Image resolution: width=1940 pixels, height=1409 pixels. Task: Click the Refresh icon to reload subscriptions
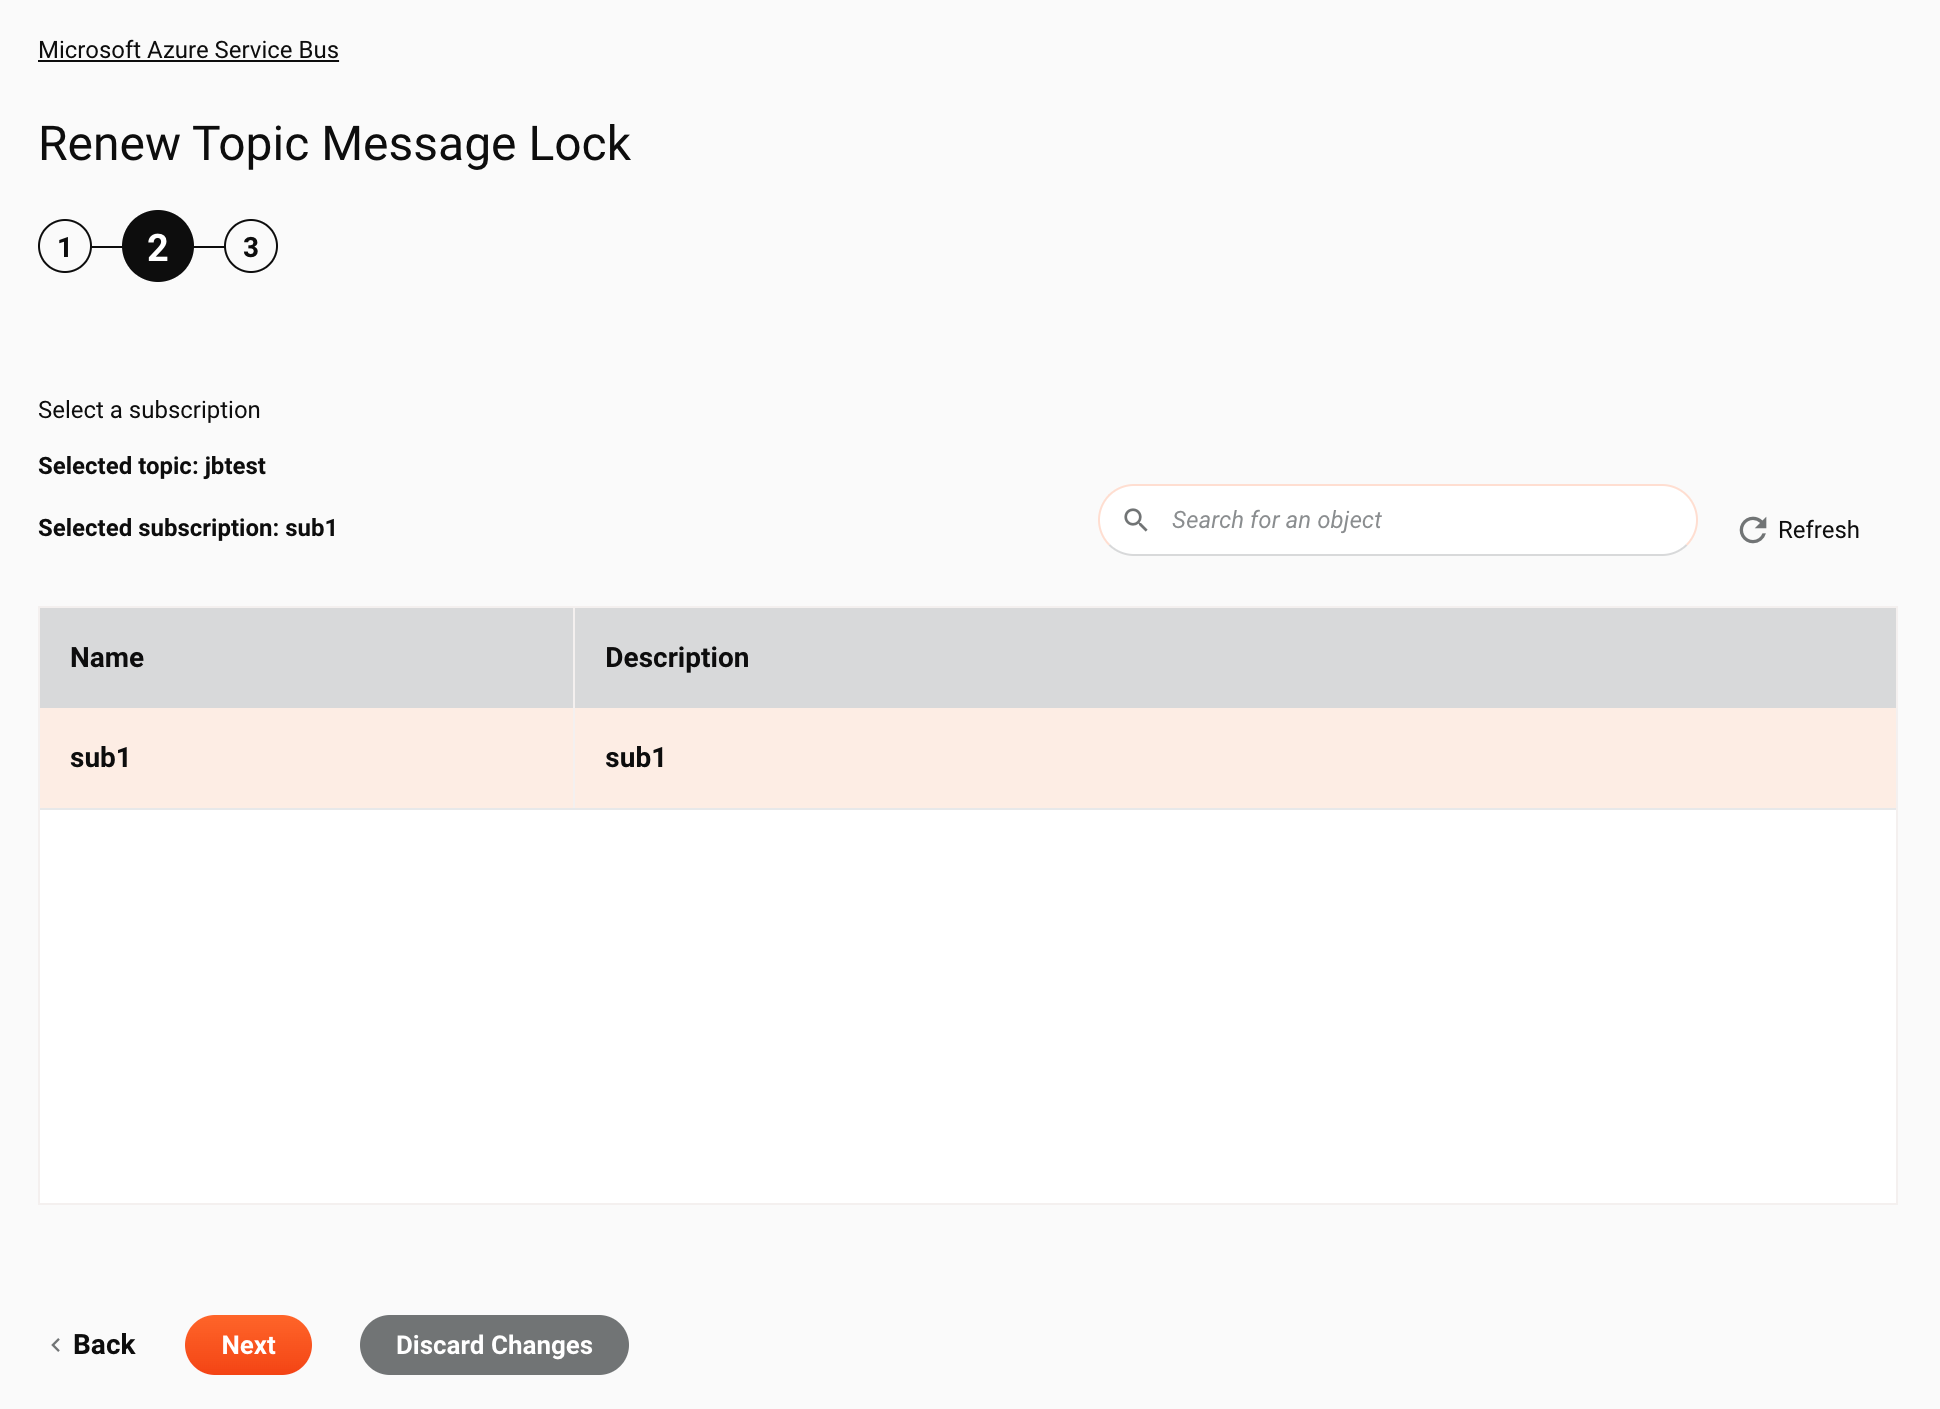[x=1753, y=530]
